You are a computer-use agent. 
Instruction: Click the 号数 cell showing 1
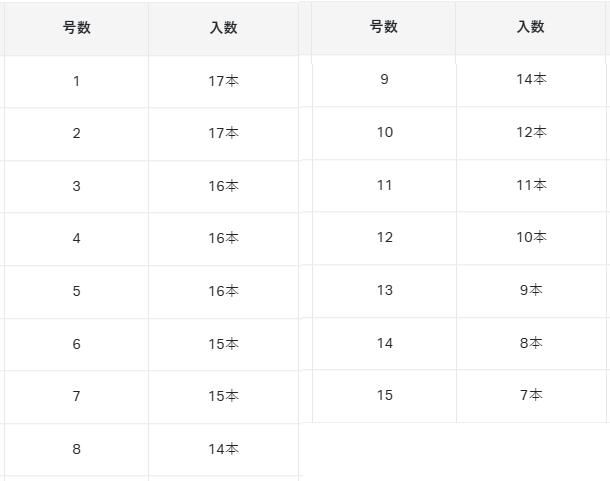[76, 81]
